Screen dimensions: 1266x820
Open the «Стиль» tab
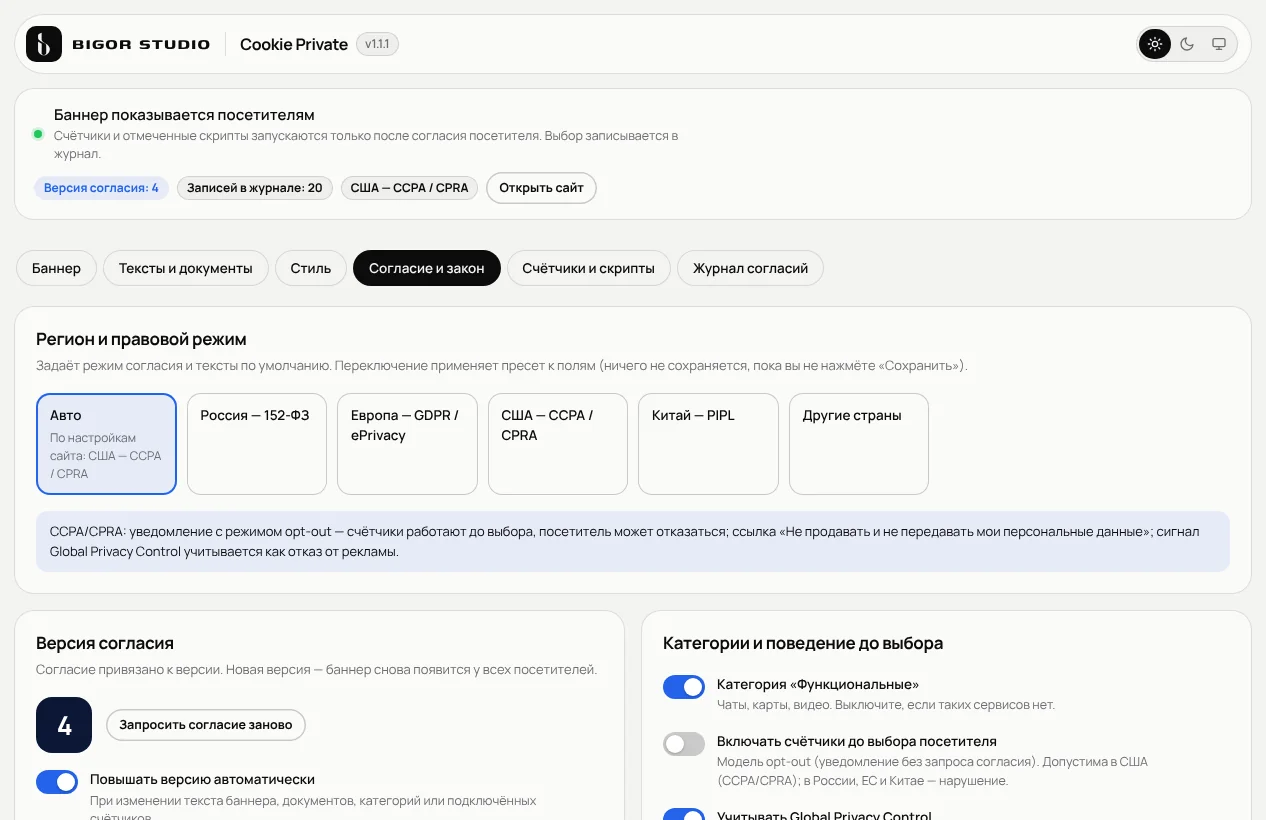tap(311, 268)
